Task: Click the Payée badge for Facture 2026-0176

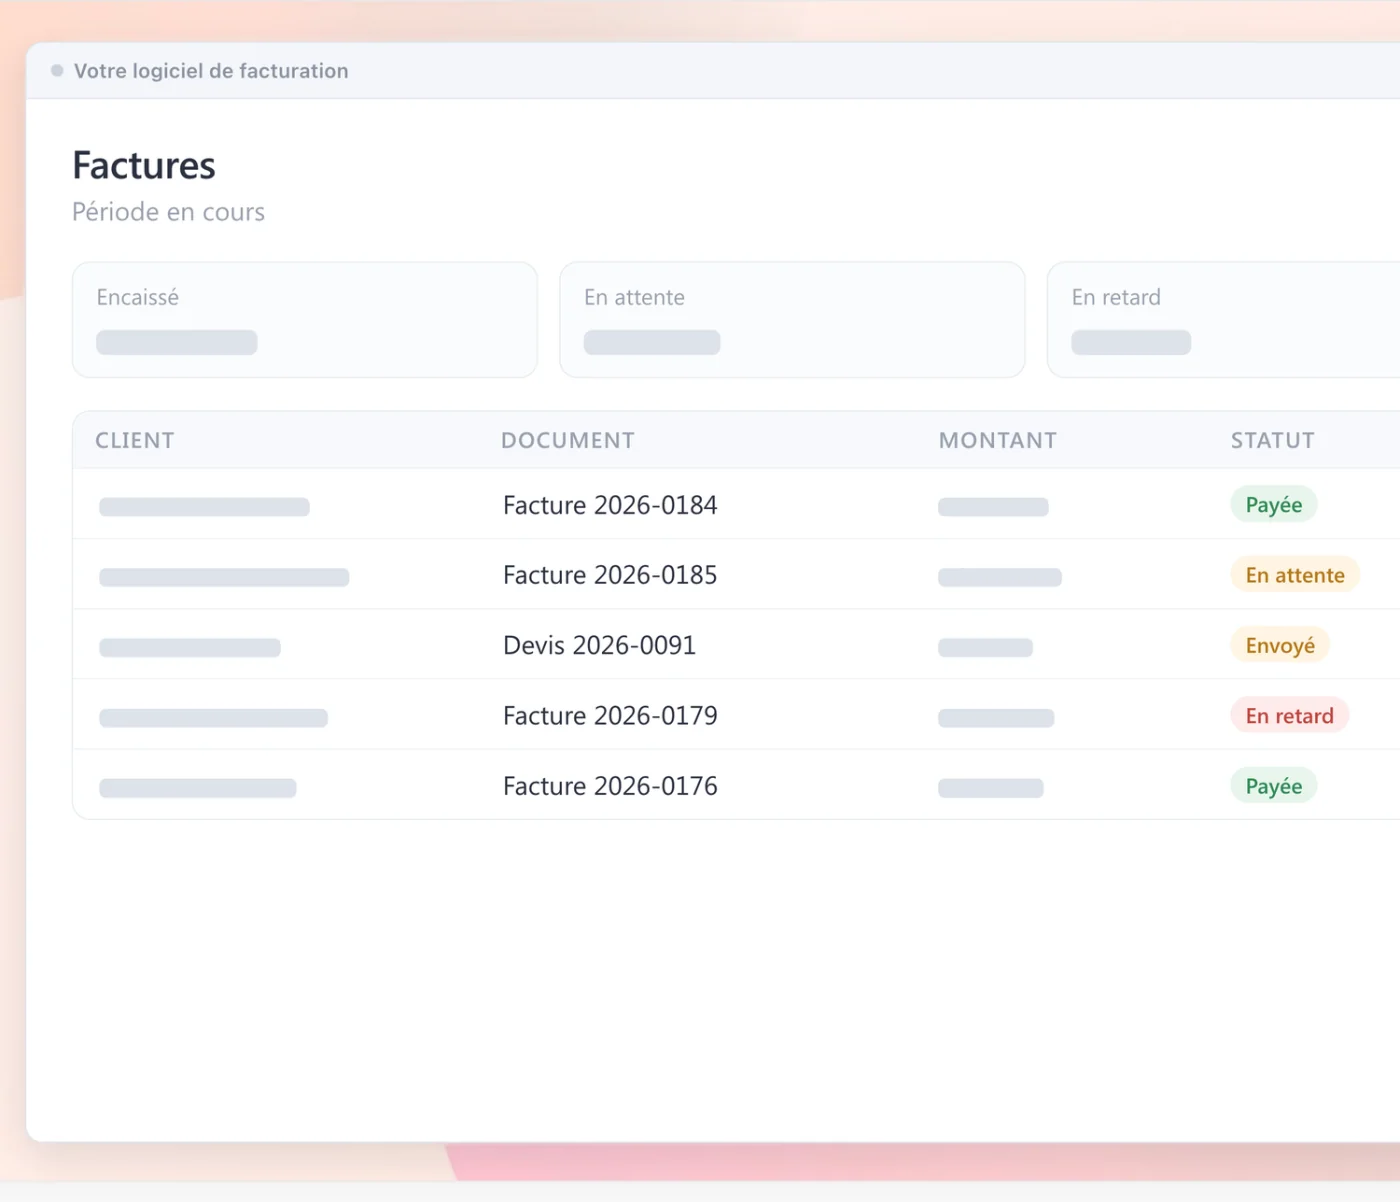Action: click(x=1274, y=786)
